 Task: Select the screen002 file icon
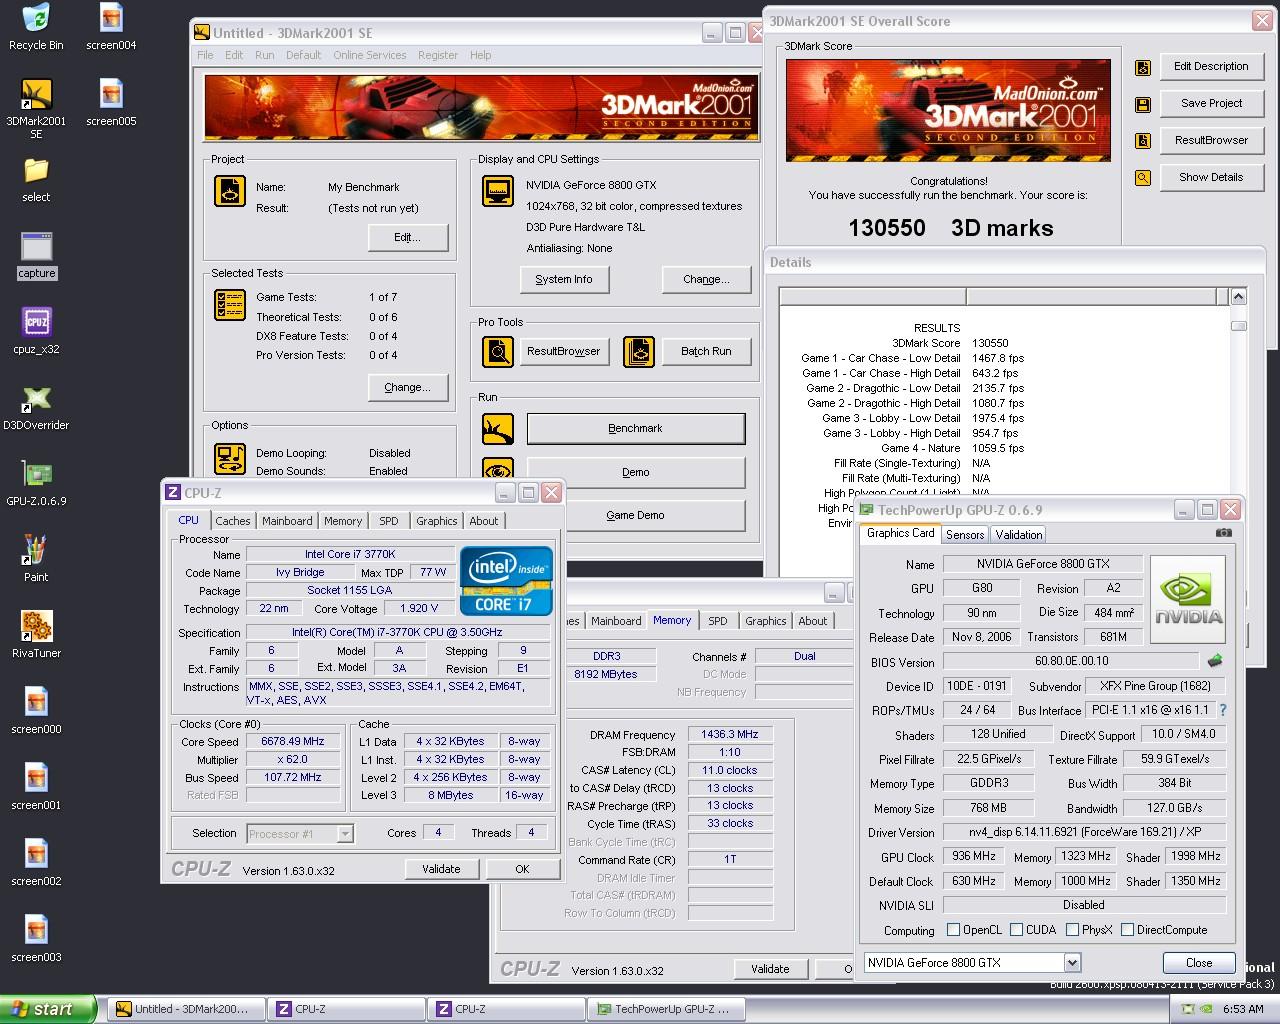[x=36, y=863]
